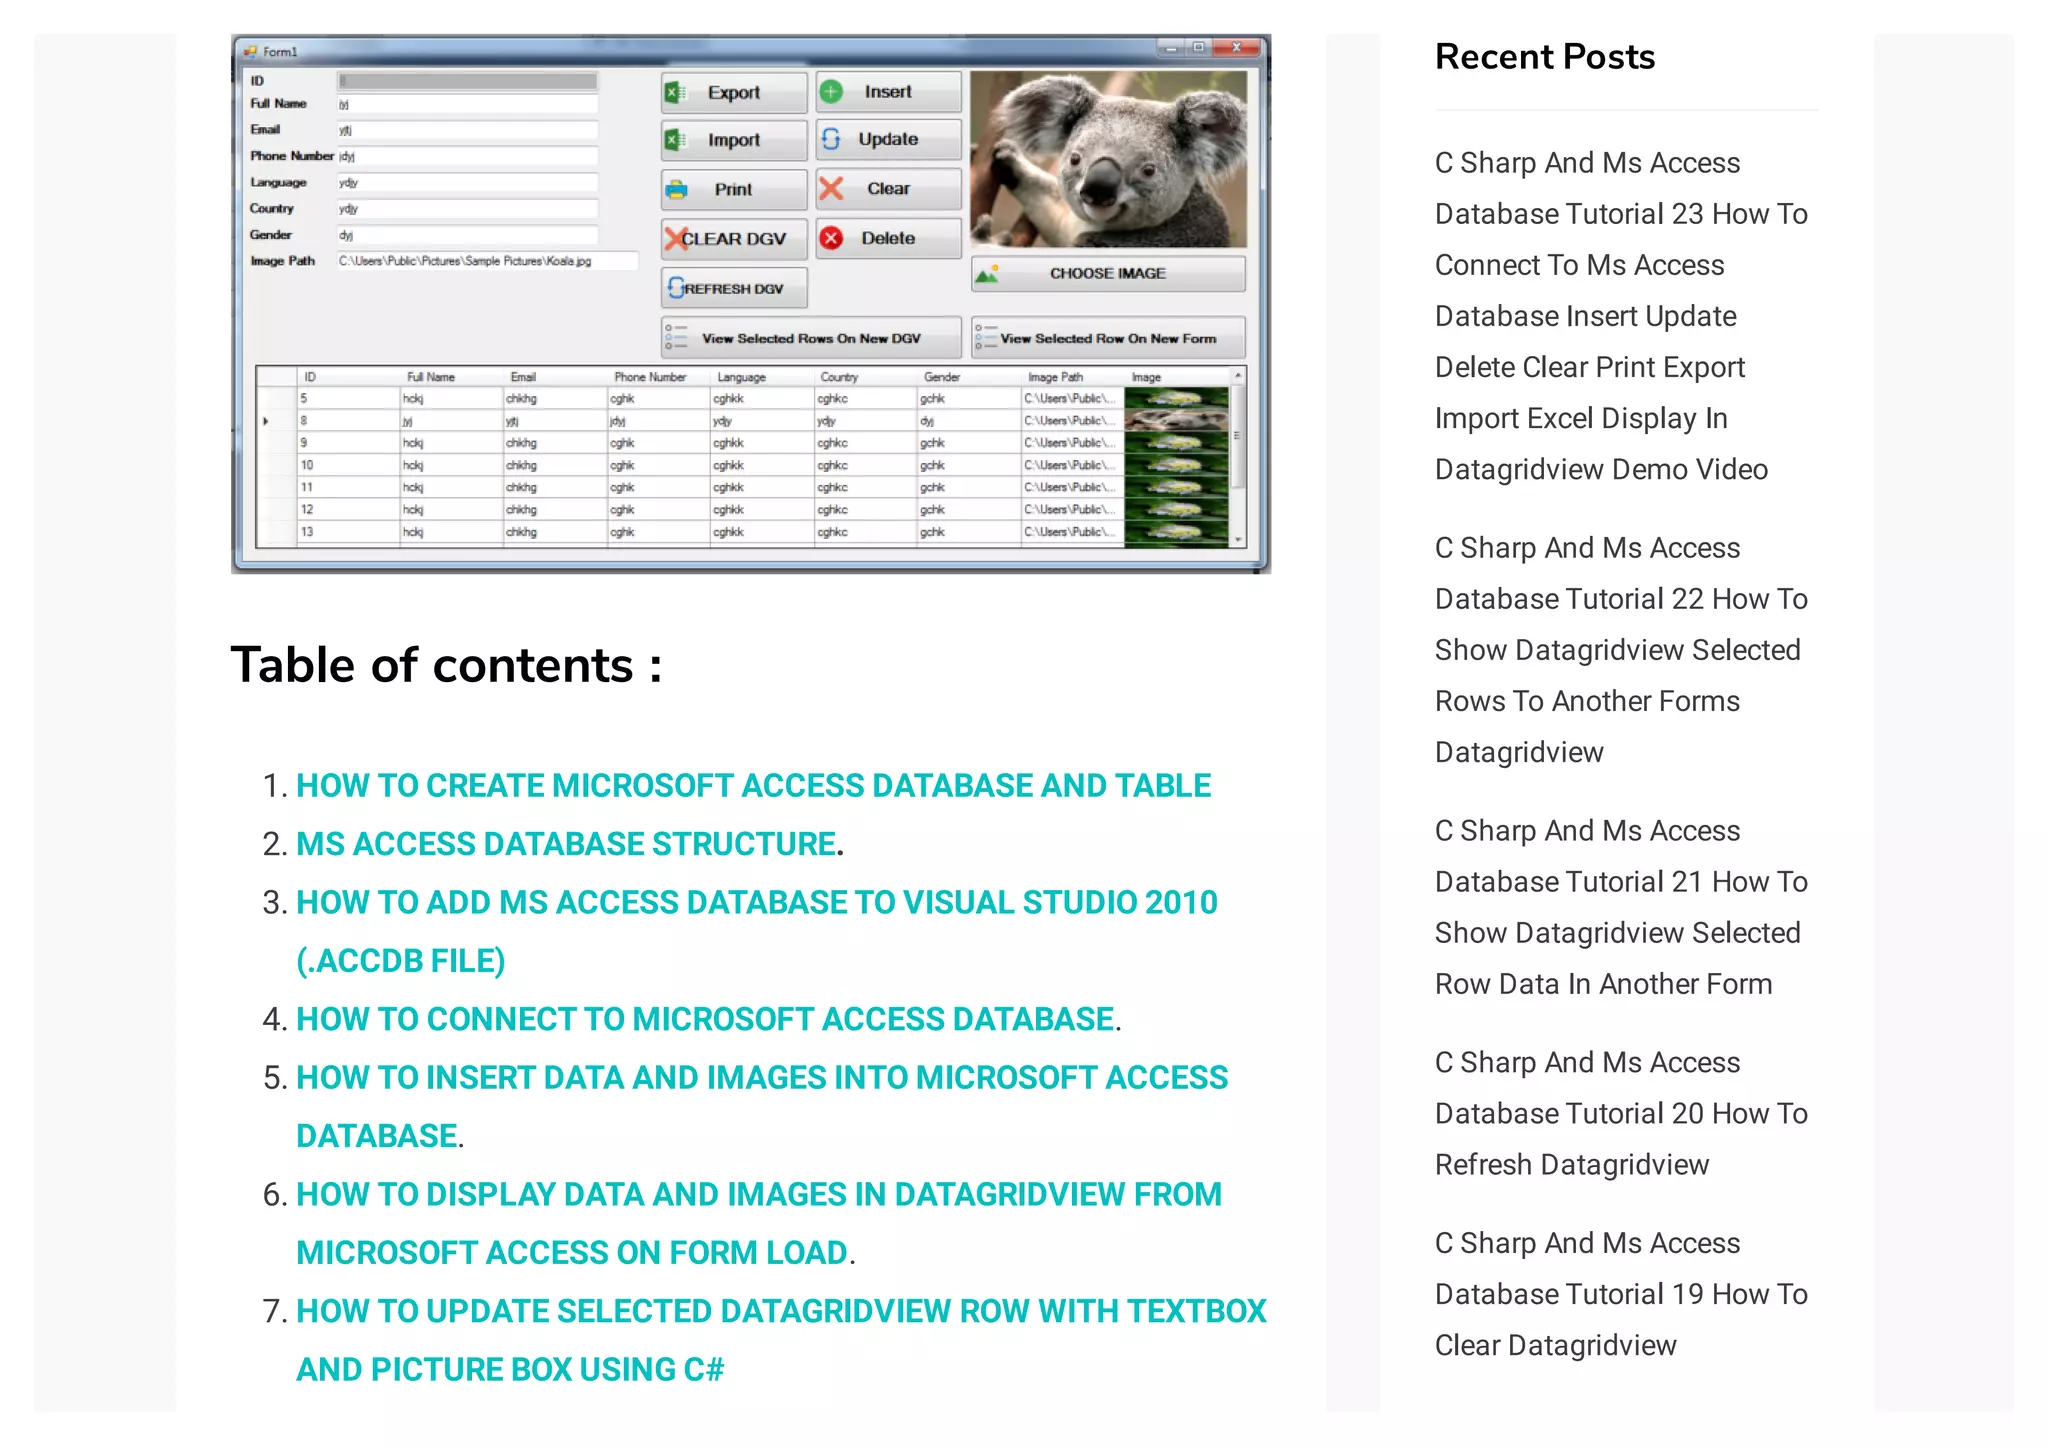2048x1447 pixels.
Task: Click the Delete button in Form1
Action: click(888, 238)
